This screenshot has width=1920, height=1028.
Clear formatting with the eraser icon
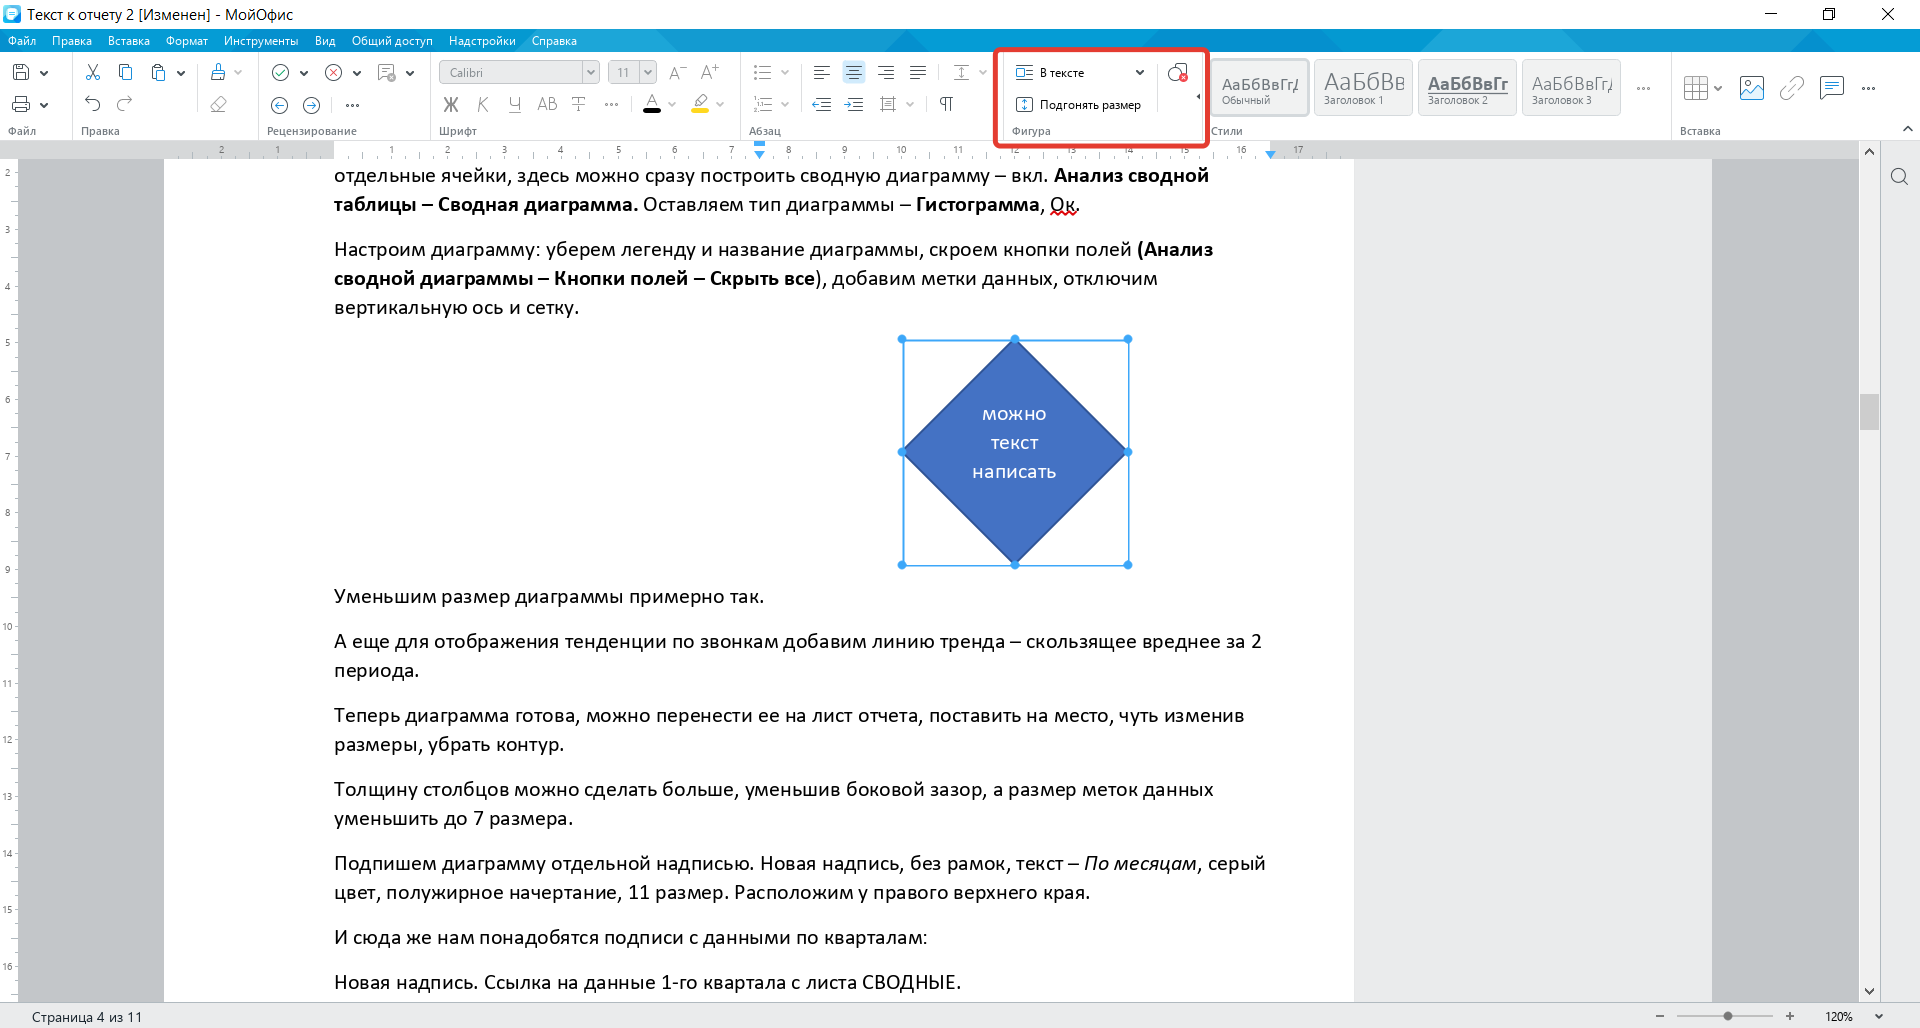[x=218, y=104]
